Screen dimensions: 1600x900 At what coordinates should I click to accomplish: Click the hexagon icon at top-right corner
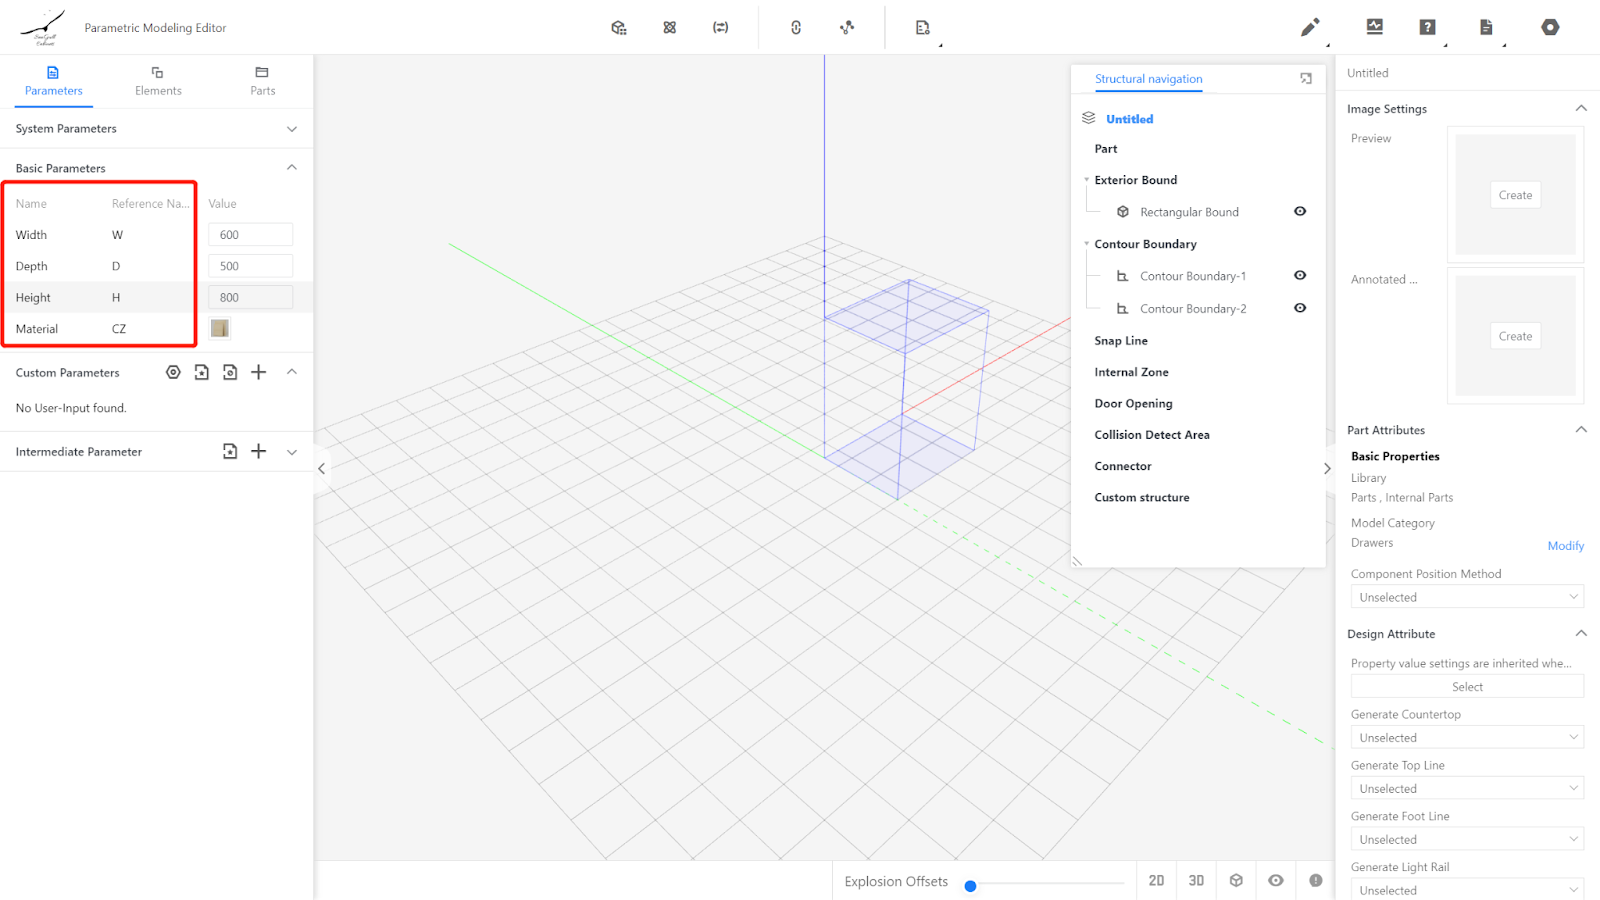click(x=1549, y=27)
